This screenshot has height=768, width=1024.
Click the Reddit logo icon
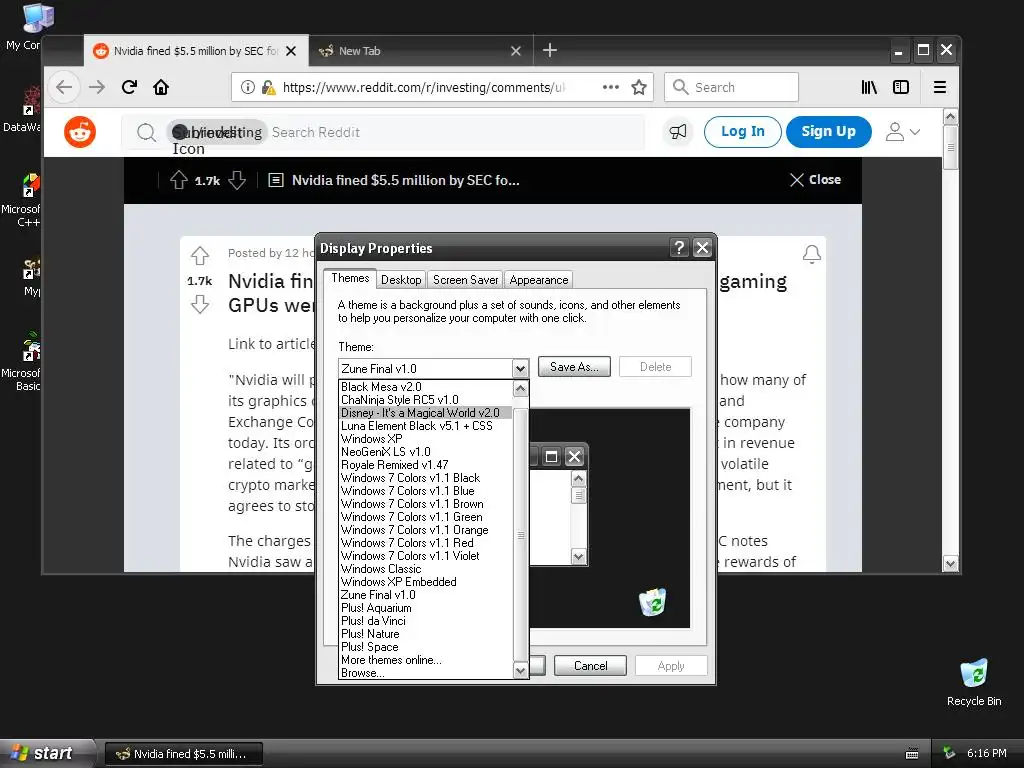80,132
